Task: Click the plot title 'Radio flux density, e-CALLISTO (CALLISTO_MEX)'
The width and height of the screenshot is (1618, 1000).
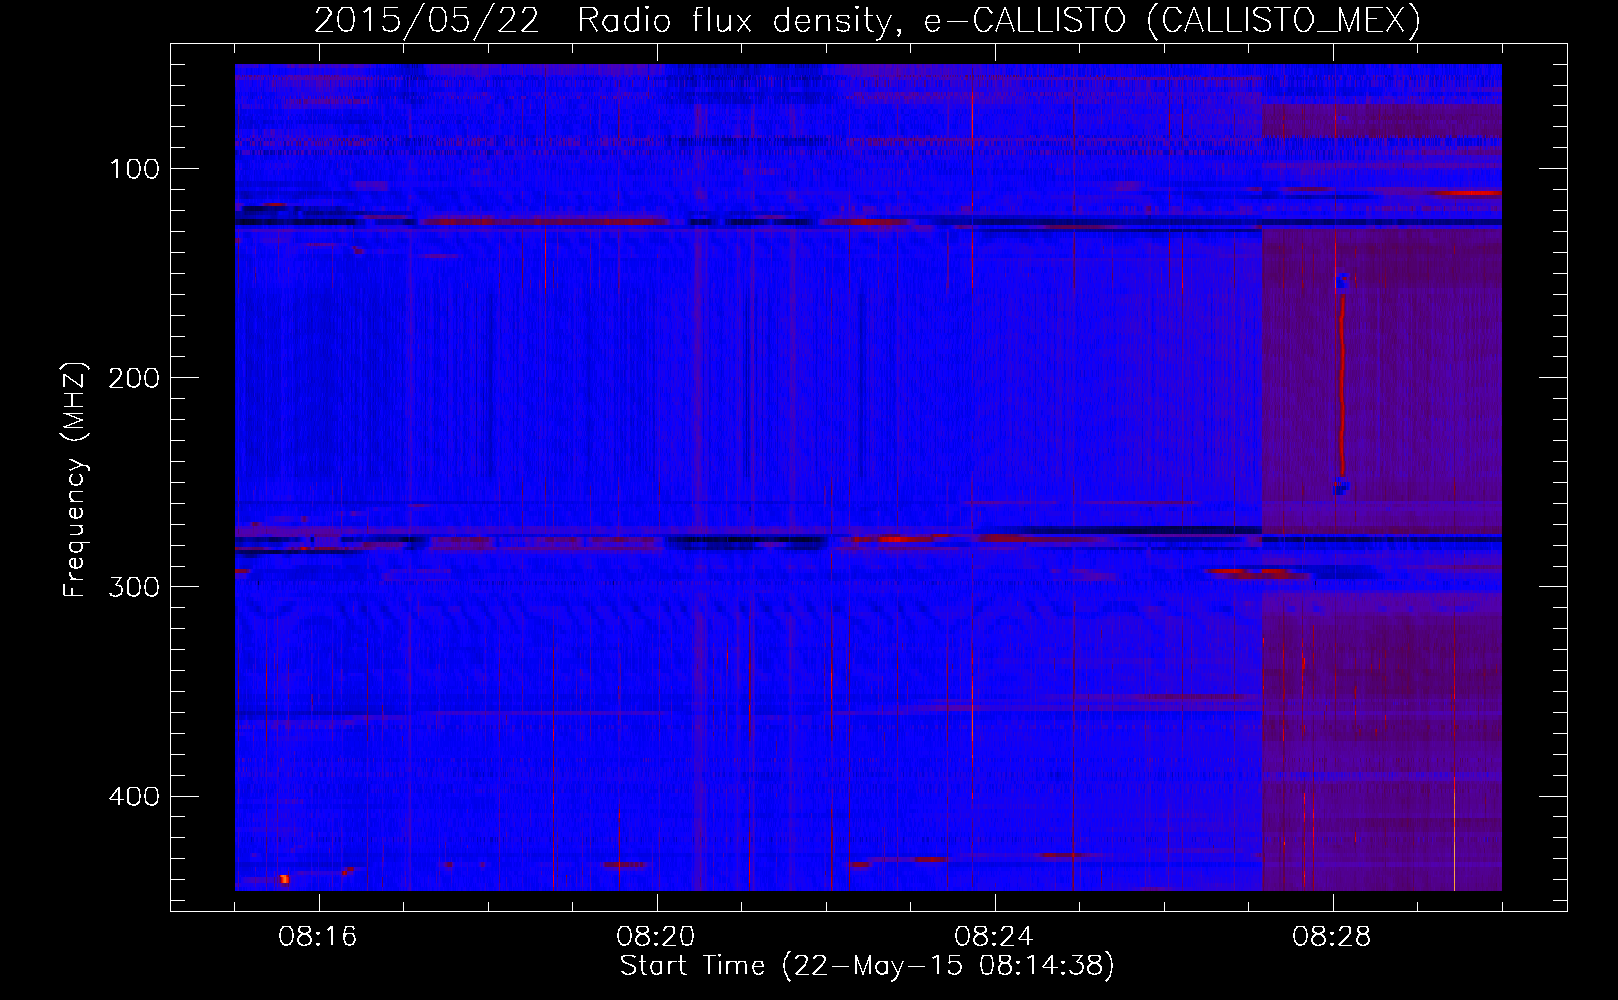Action: tap(999, 20)
